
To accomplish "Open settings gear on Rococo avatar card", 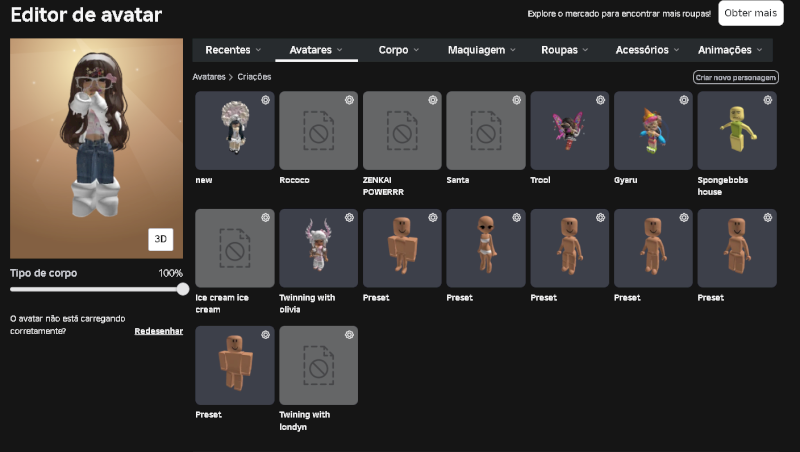I will click(349, 100).
